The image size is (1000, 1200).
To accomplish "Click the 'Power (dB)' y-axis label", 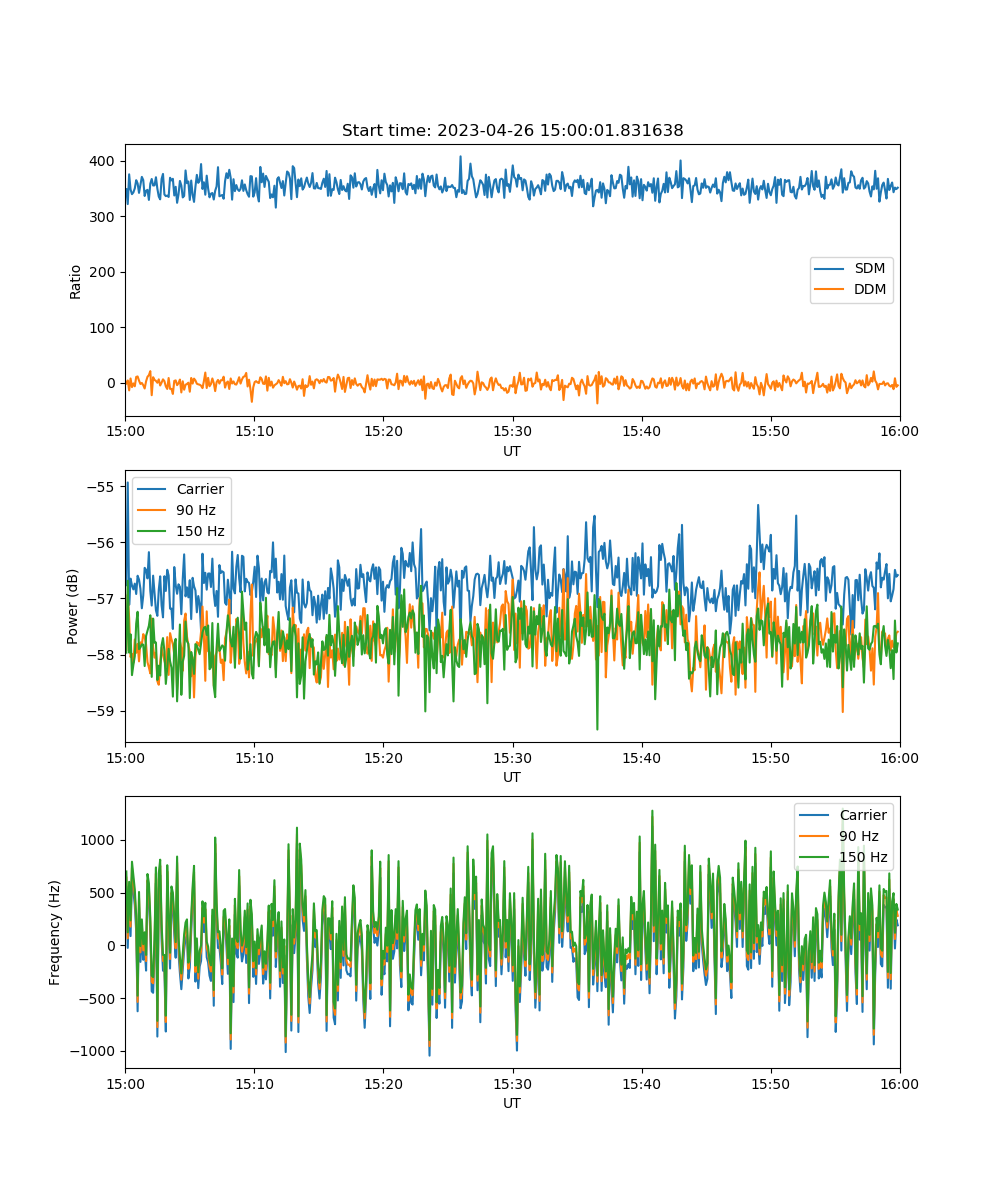I will 73,606.
